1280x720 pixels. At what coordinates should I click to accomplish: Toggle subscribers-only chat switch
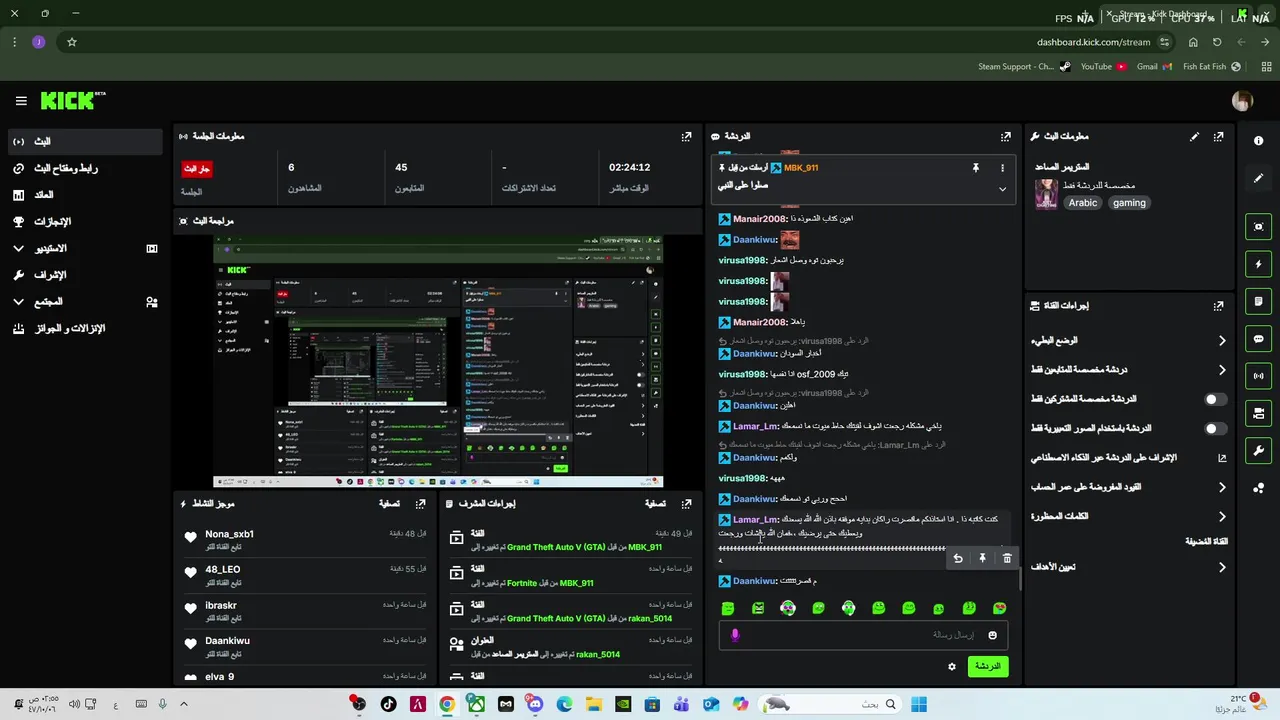1214,399
